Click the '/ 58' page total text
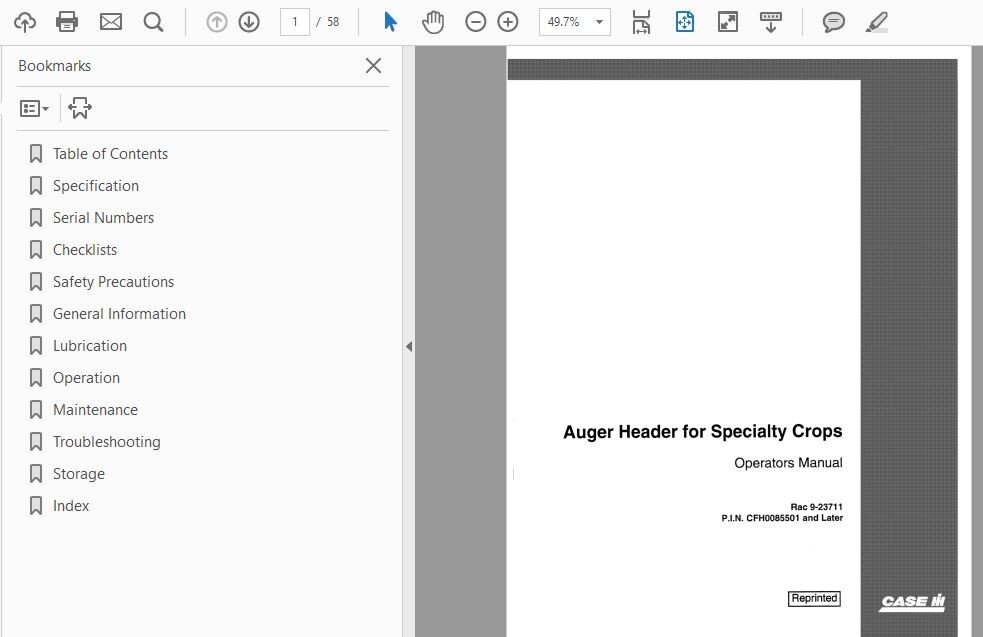The width and height of the screenshot is (983, 637). (x=327, y=22)
